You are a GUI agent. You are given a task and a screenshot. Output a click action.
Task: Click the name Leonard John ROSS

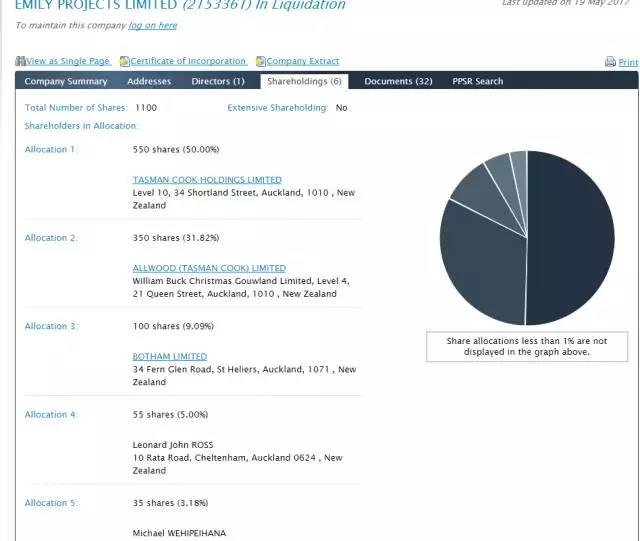coord(173,445)
